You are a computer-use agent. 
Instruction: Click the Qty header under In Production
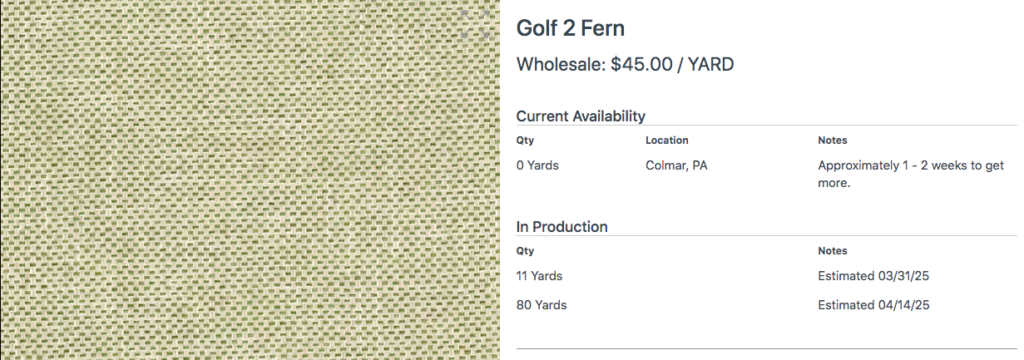(x=524, y=251)
